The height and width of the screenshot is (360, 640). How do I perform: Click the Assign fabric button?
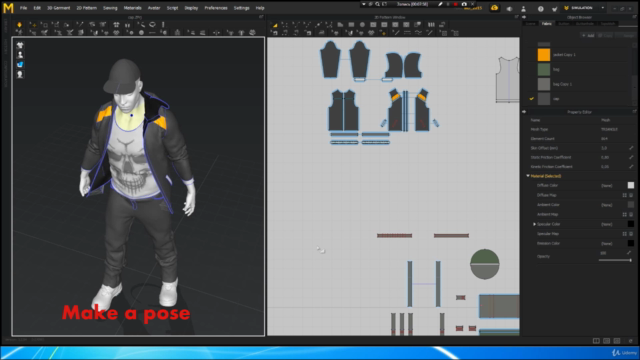[x=625, y=36]
